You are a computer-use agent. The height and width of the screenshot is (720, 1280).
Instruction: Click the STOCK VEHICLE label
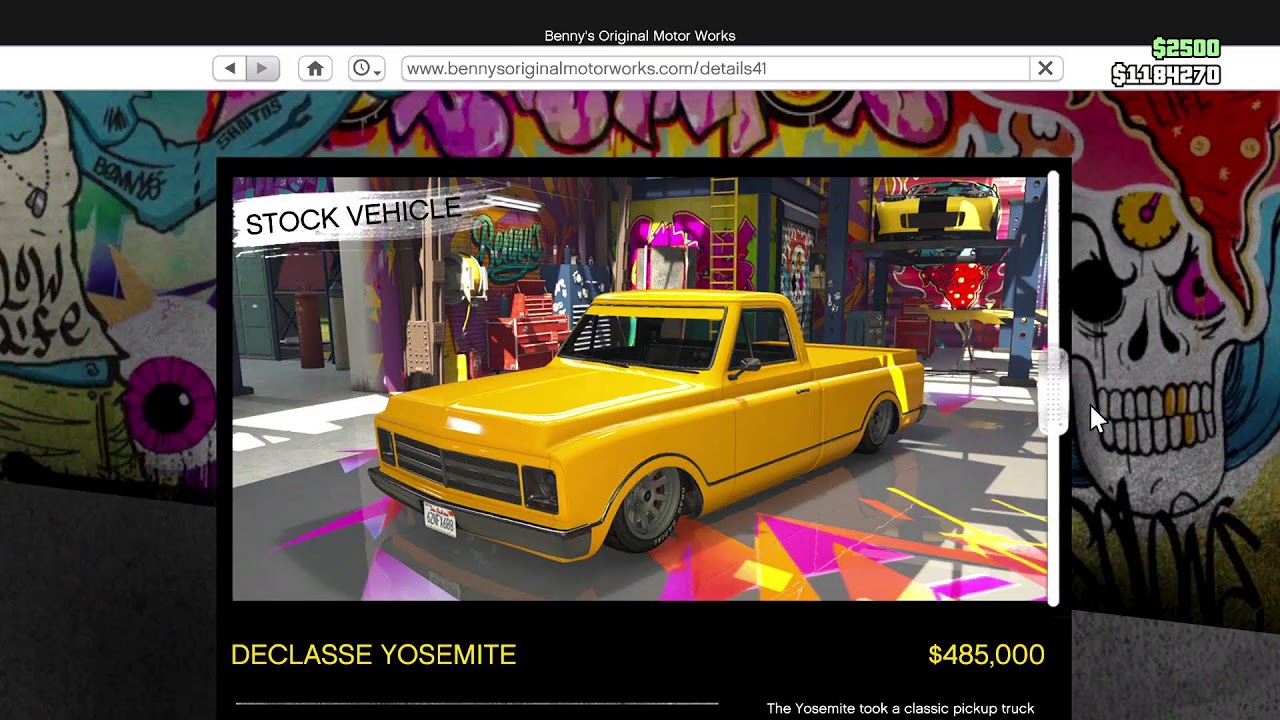[353, 217]
